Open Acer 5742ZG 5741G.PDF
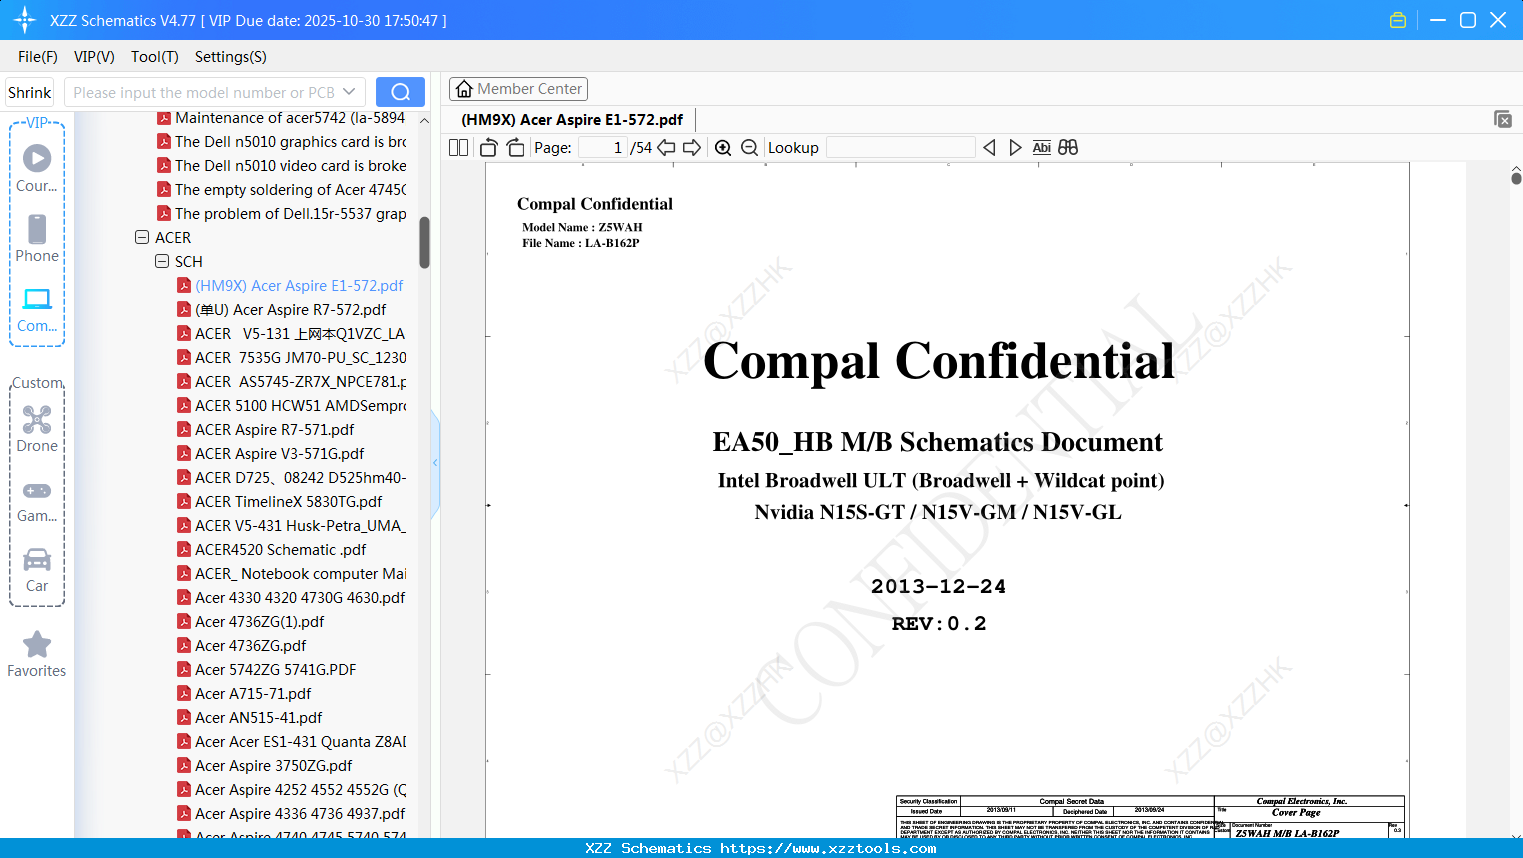This screenshot has width=1523, height=858. click(275, 669)
